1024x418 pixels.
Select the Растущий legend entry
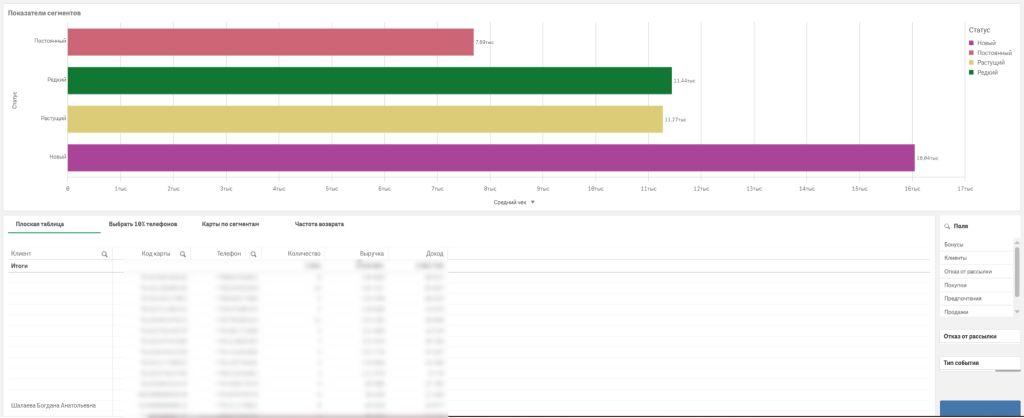click(x=989, y=62)
